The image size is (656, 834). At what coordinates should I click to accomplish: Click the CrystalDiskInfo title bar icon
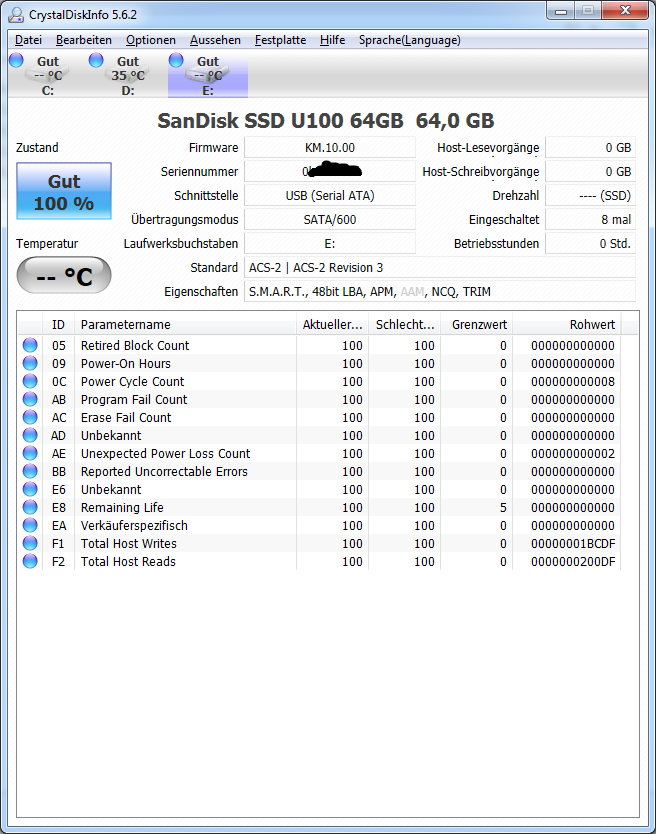[x=16, y=14]
